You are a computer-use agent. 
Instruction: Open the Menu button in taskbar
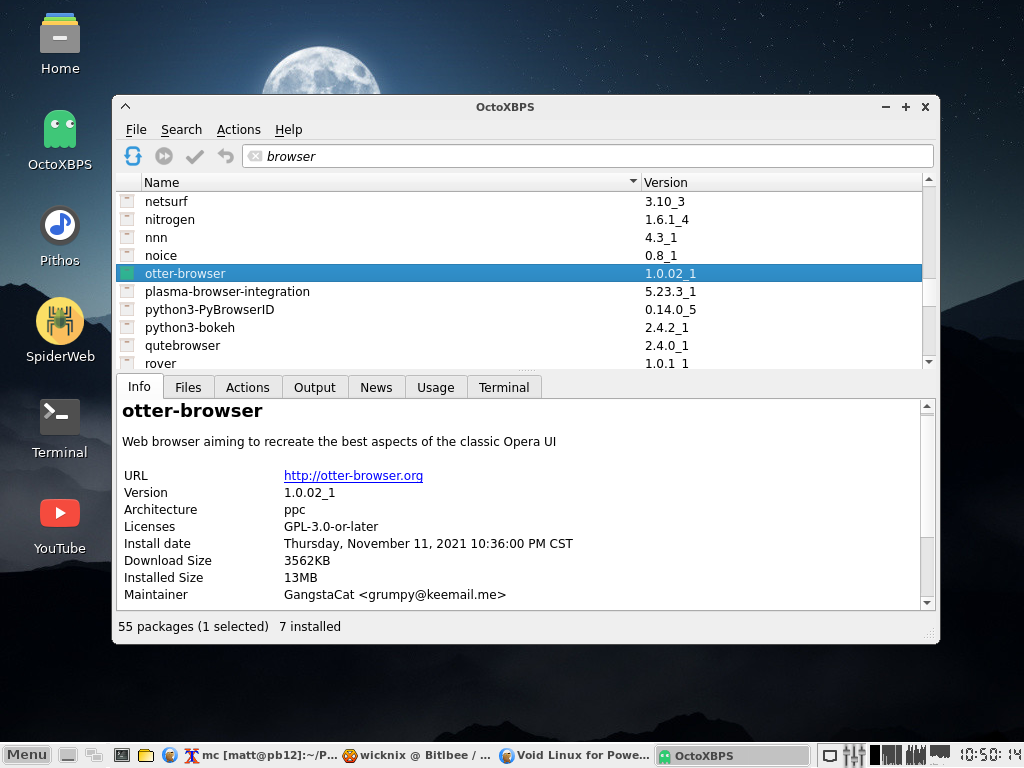coord(27,755)
